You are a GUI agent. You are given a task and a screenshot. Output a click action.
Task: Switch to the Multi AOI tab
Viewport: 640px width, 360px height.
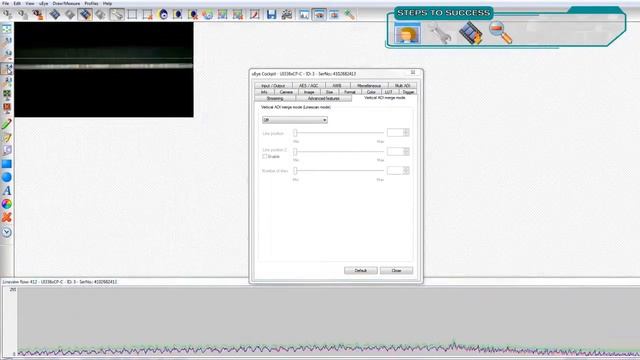tap(402, 86)
